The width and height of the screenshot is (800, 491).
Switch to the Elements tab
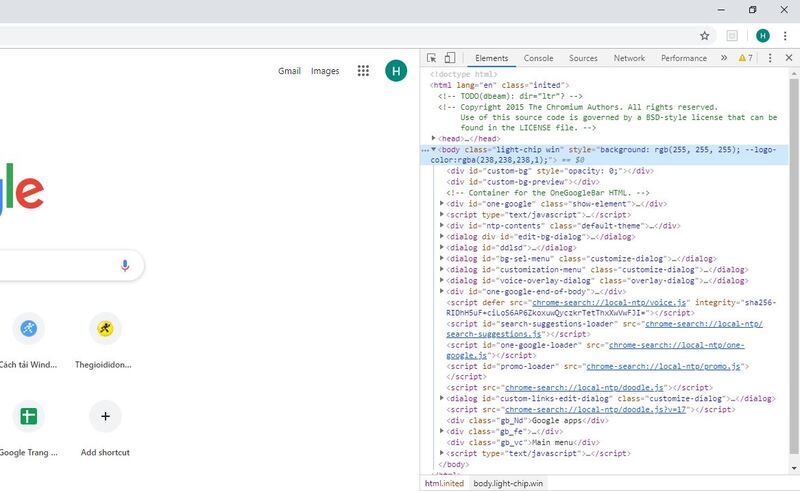[x=491, y=58]
